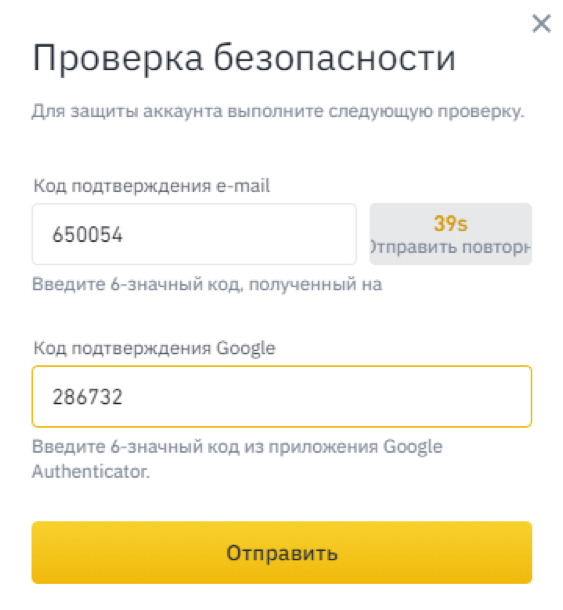
Task: Click the Google verification code input
Action: tap(282, 396)
